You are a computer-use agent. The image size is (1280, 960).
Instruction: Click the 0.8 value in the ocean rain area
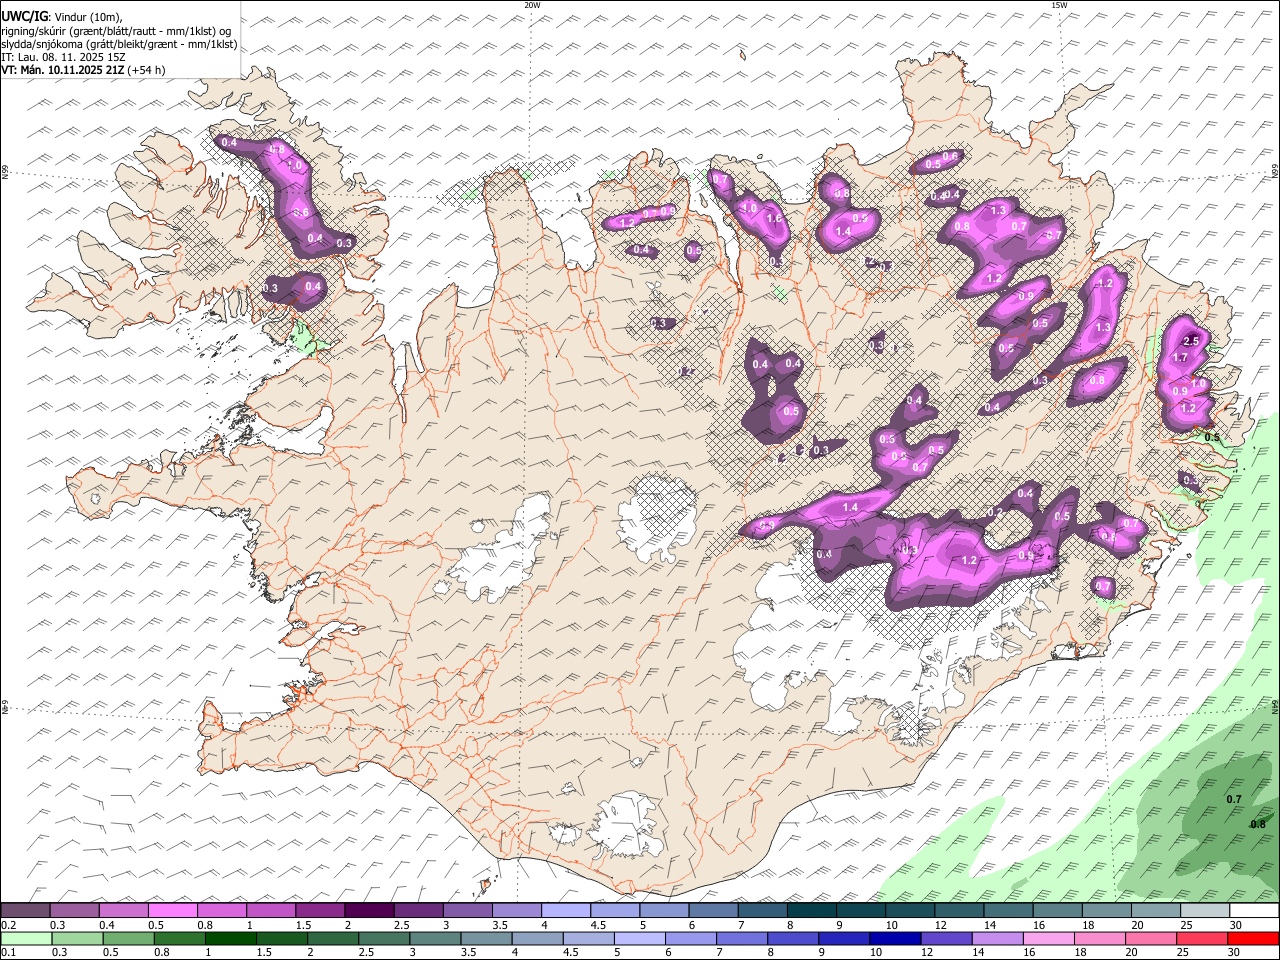point(1258,824)
